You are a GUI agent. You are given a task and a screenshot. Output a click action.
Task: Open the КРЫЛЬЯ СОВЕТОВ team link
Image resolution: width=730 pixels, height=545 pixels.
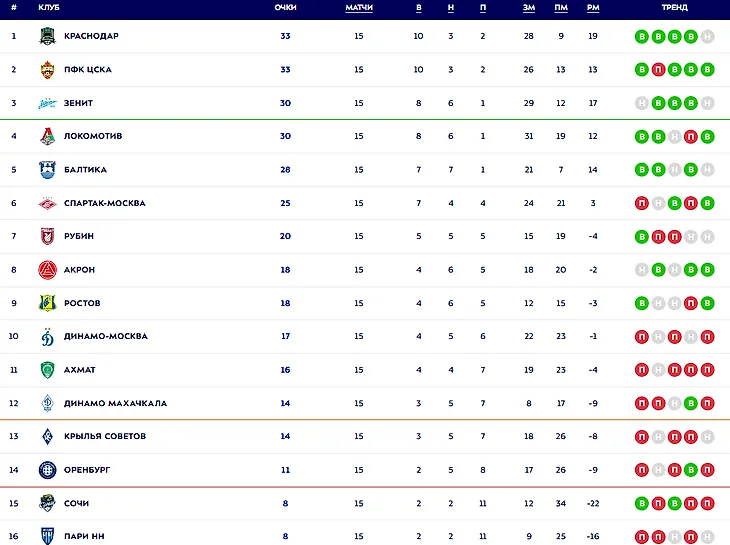point(105,437)
